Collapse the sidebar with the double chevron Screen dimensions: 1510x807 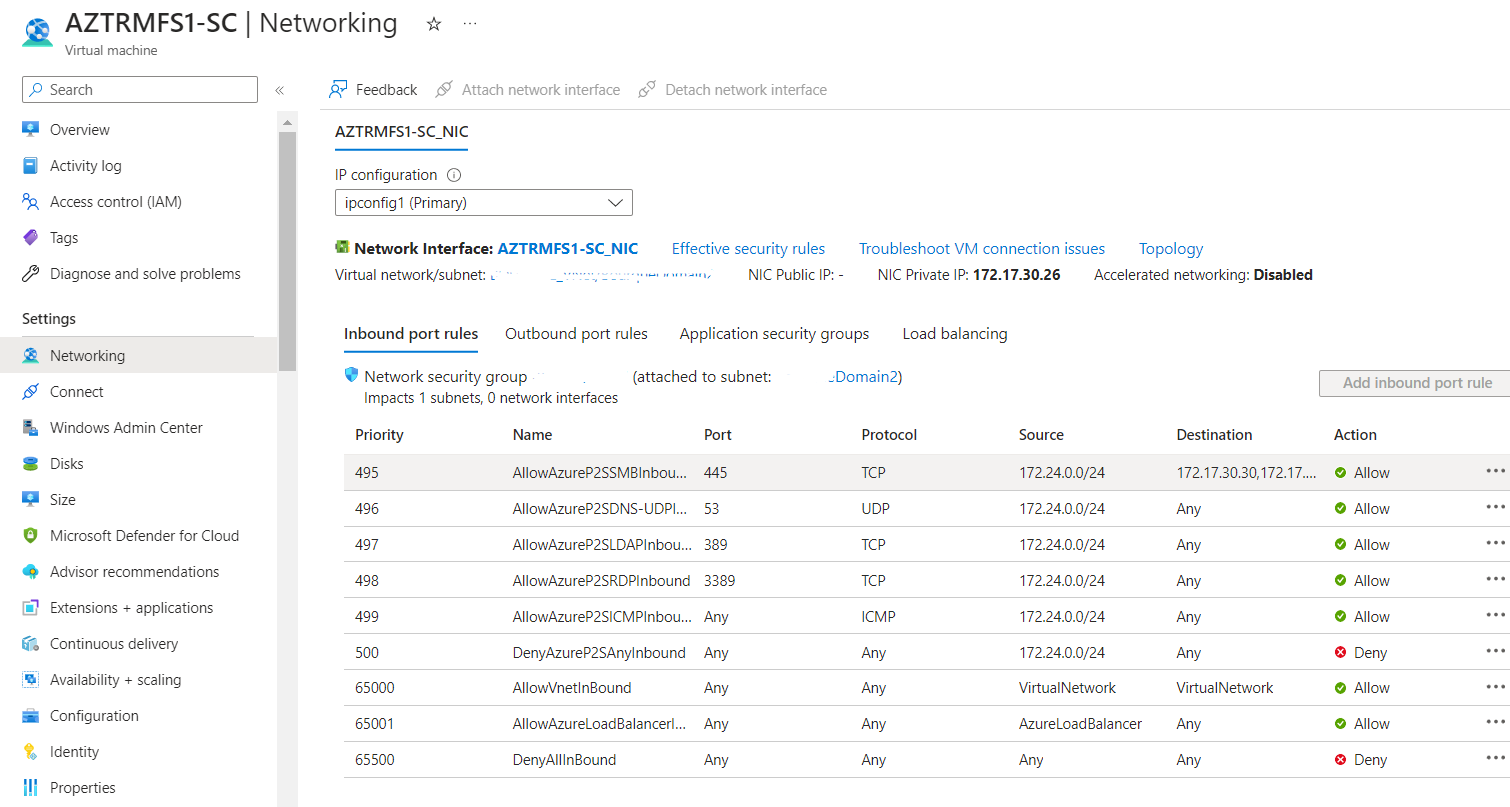pos(279,90)
